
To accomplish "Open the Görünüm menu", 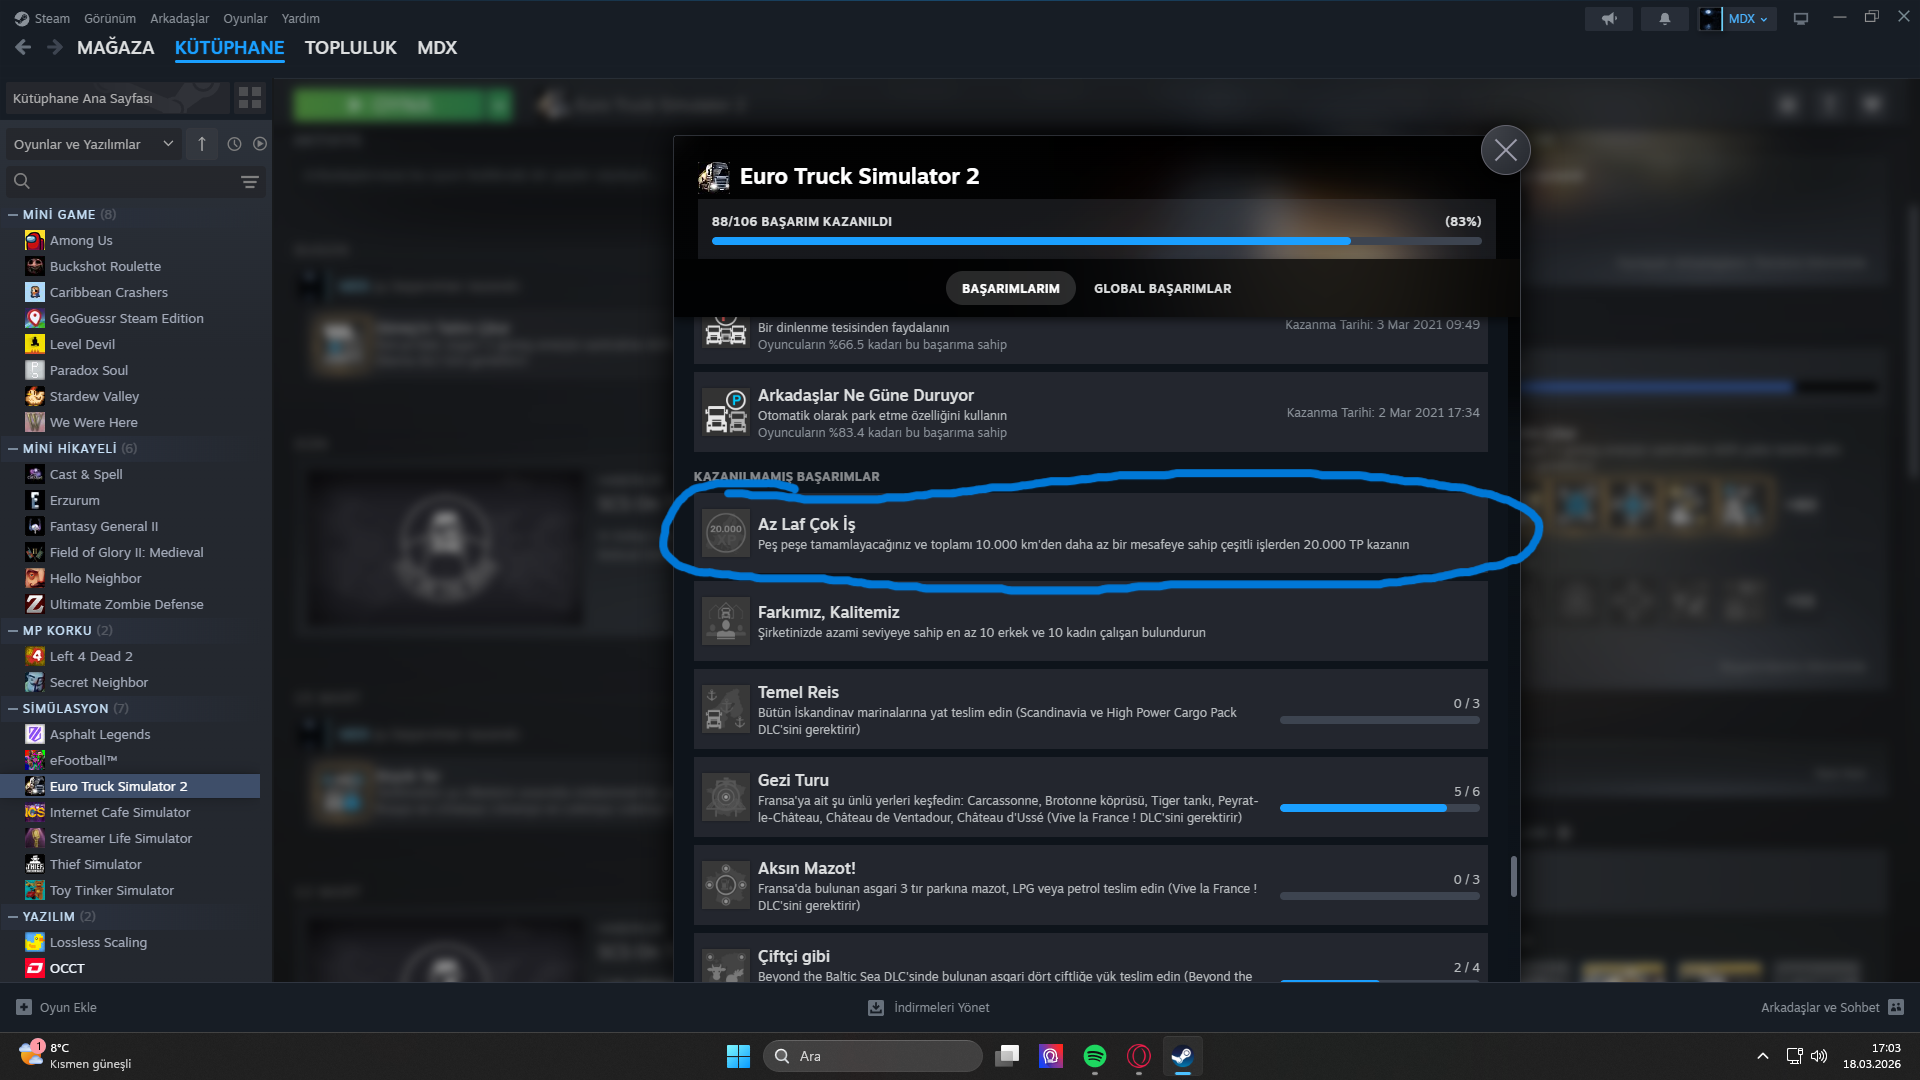I will coord(110,18).
